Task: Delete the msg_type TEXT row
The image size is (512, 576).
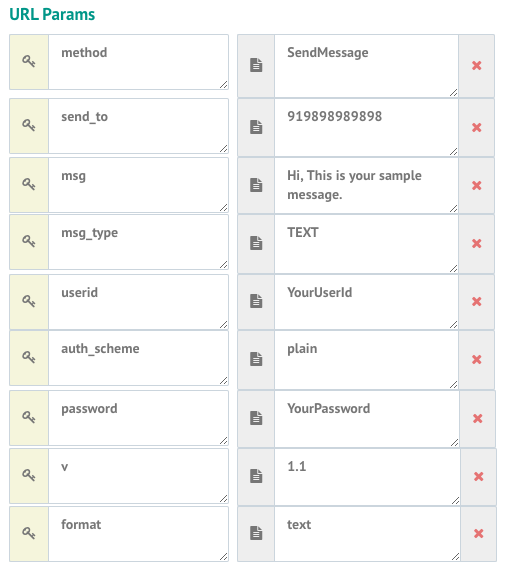Action: (476, 244)
